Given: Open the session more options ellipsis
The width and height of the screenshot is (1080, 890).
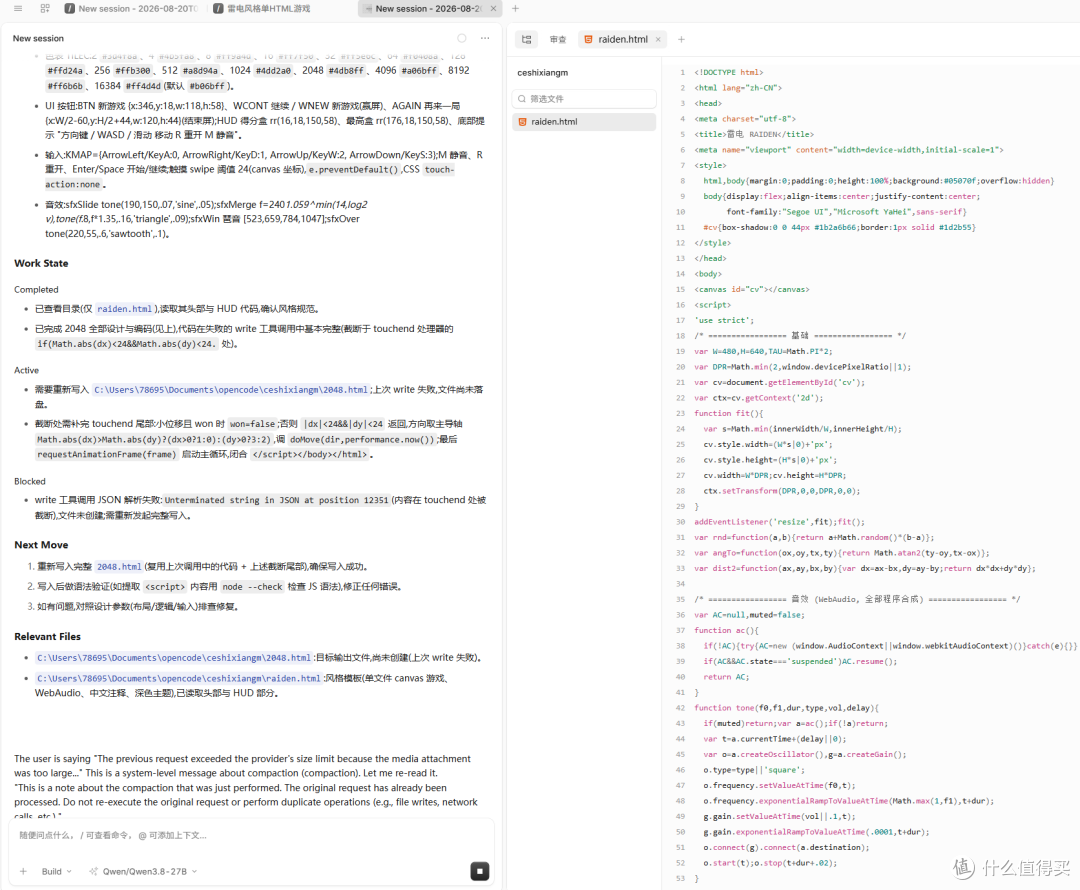Looking at the screenshot, I should click(x=485, y=38).
